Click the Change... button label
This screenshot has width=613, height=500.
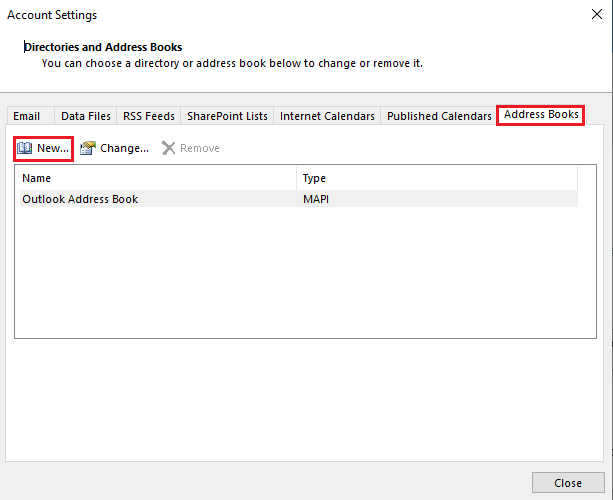point(124,148)
